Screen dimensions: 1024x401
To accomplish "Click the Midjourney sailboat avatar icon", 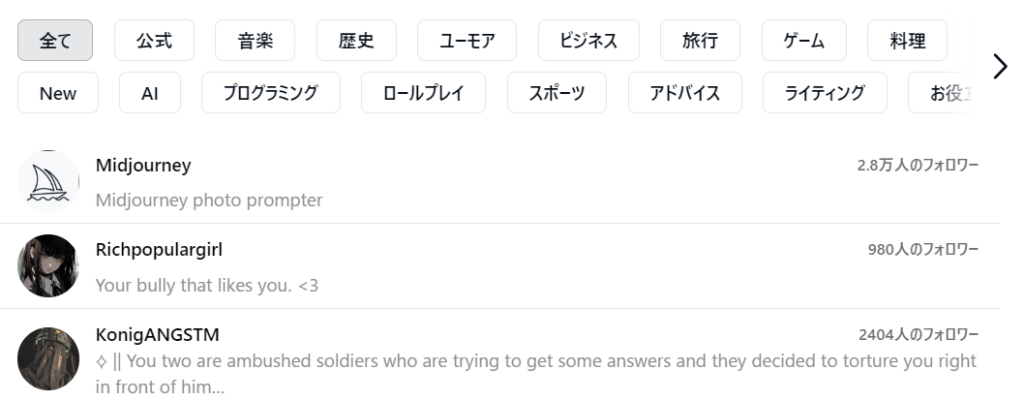I will (48, 182).
